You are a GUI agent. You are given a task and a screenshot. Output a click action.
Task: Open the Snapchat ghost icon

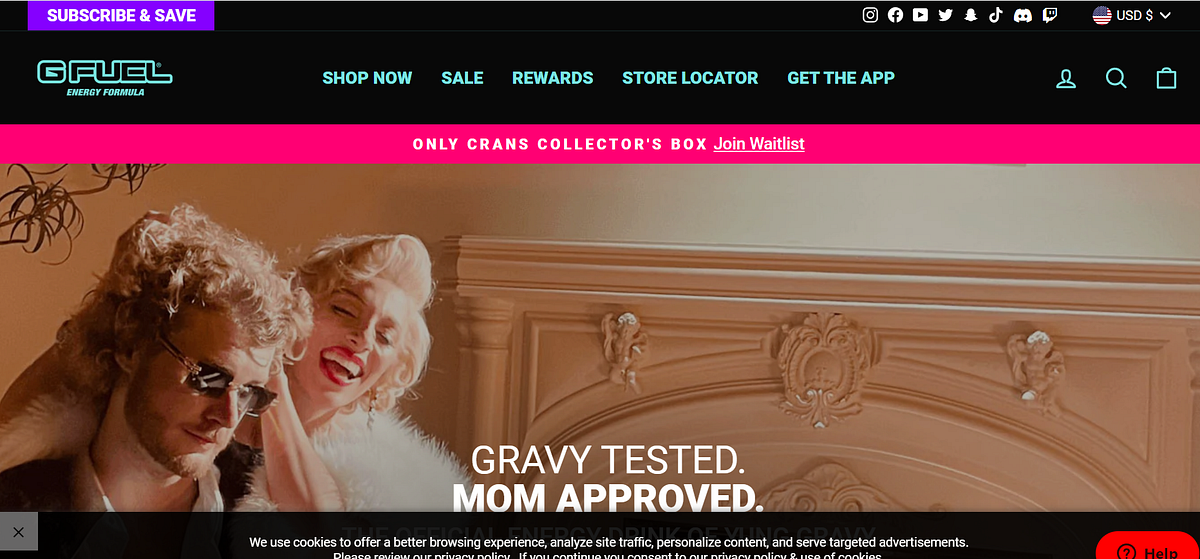[x=970, y=15]
